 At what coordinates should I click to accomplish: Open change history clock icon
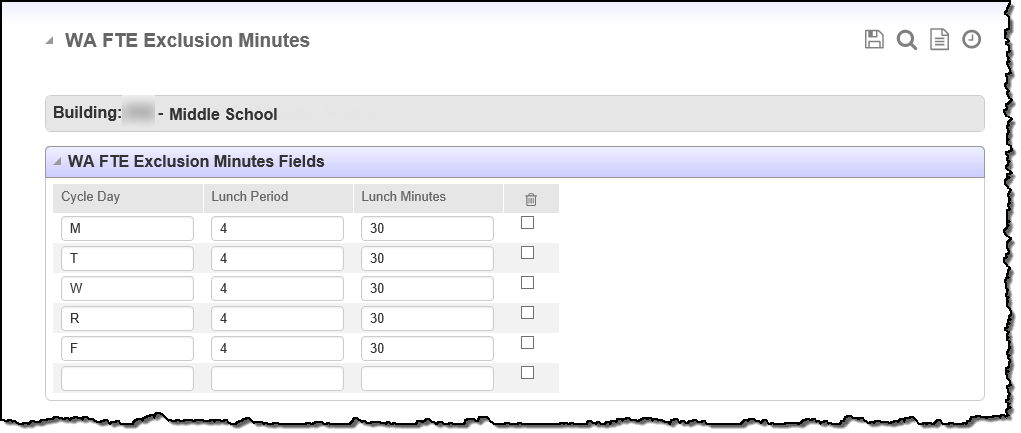[x=971, y=40]
